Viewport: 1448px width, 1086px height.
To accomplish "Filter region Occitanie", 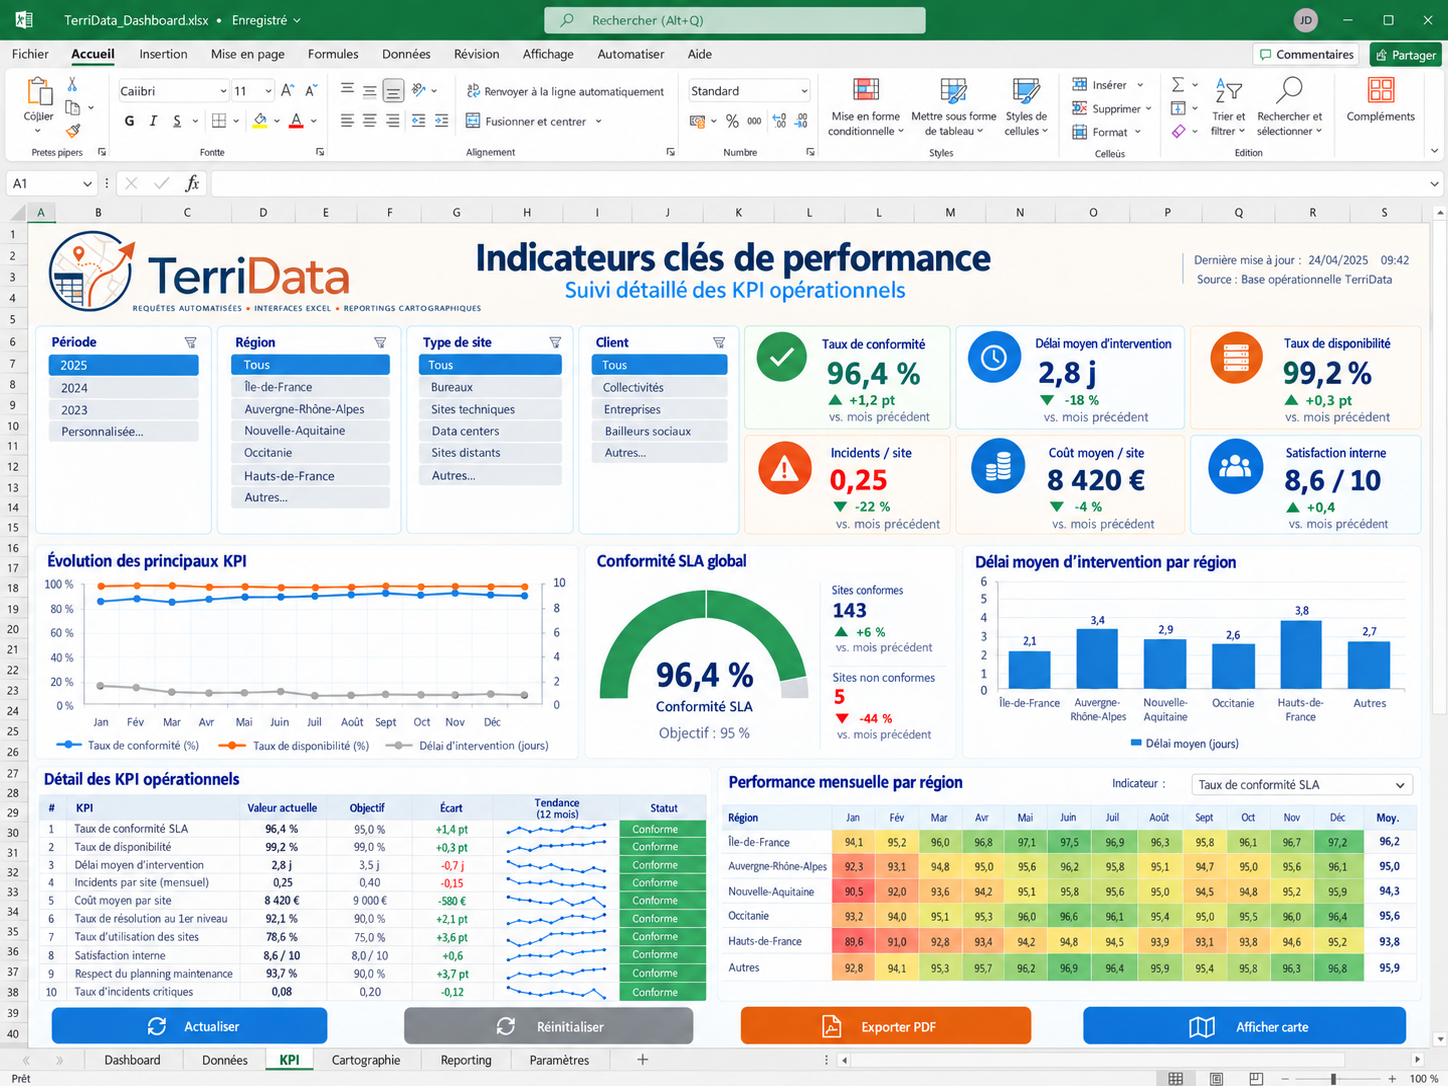I will [x=310, y=453].
